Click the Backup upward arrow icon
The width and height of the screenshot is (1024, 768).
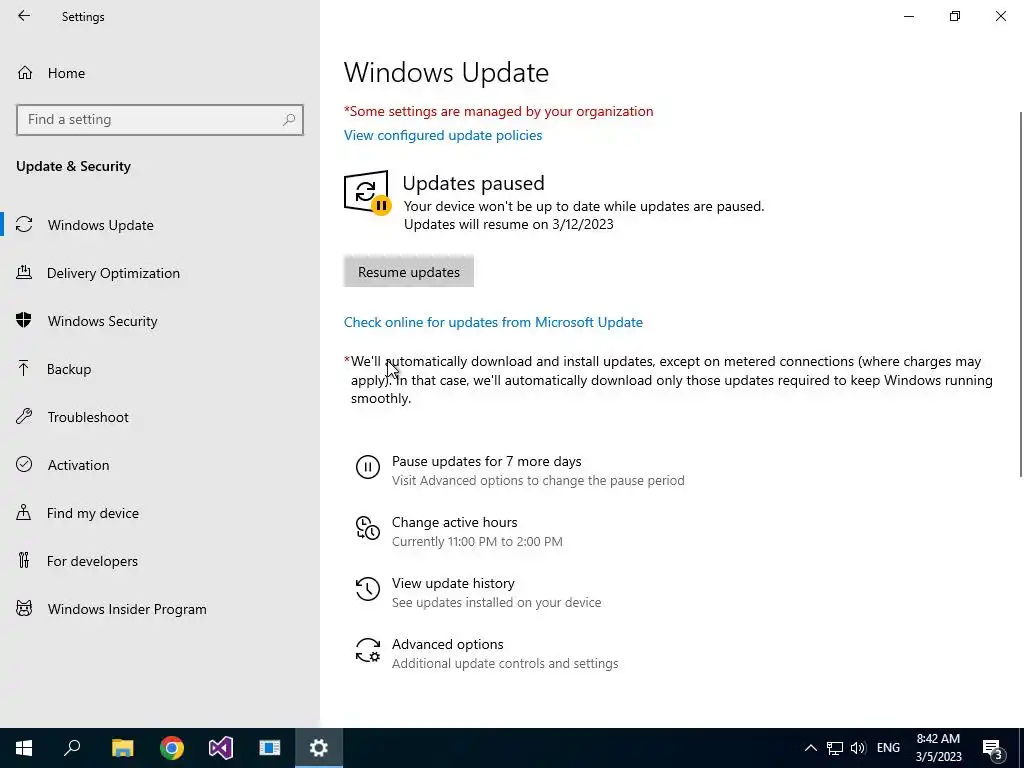click(24, 368)
